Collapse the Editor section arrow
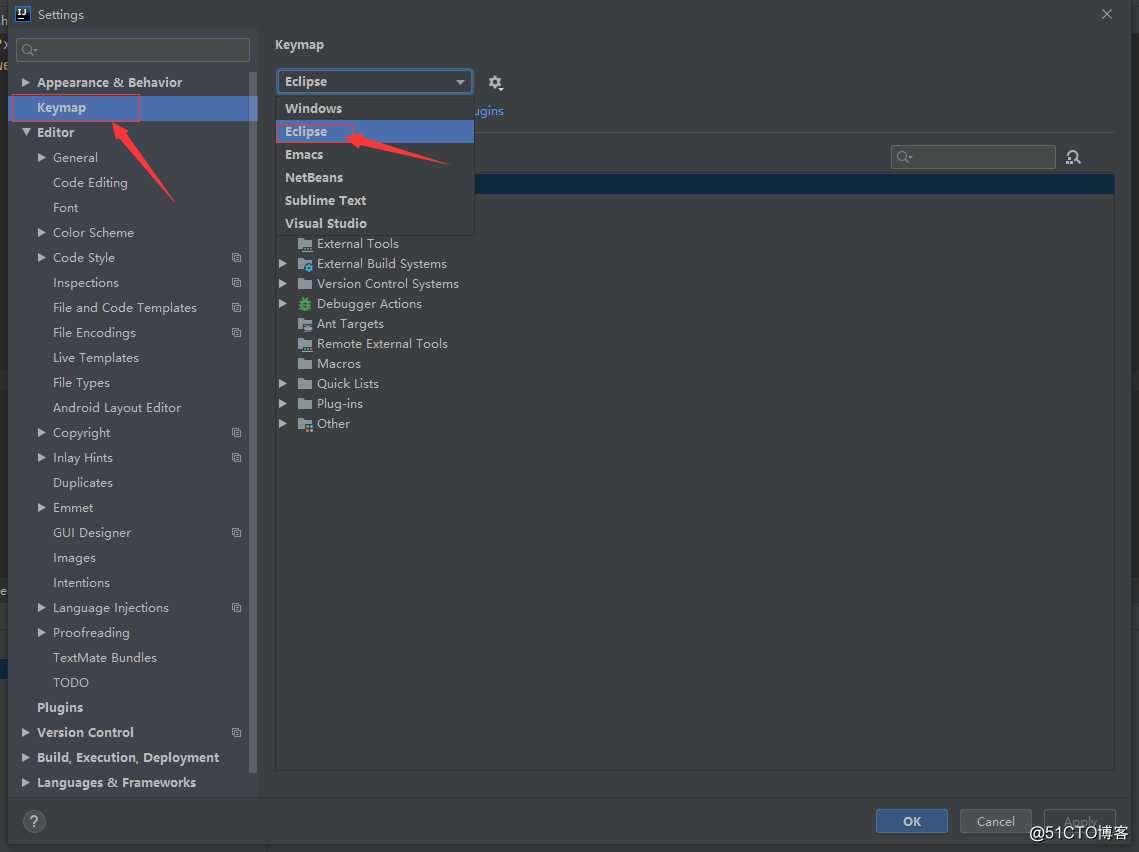Image resolution: width=1139 pixels, height=852 pixels. pos(26,132)
